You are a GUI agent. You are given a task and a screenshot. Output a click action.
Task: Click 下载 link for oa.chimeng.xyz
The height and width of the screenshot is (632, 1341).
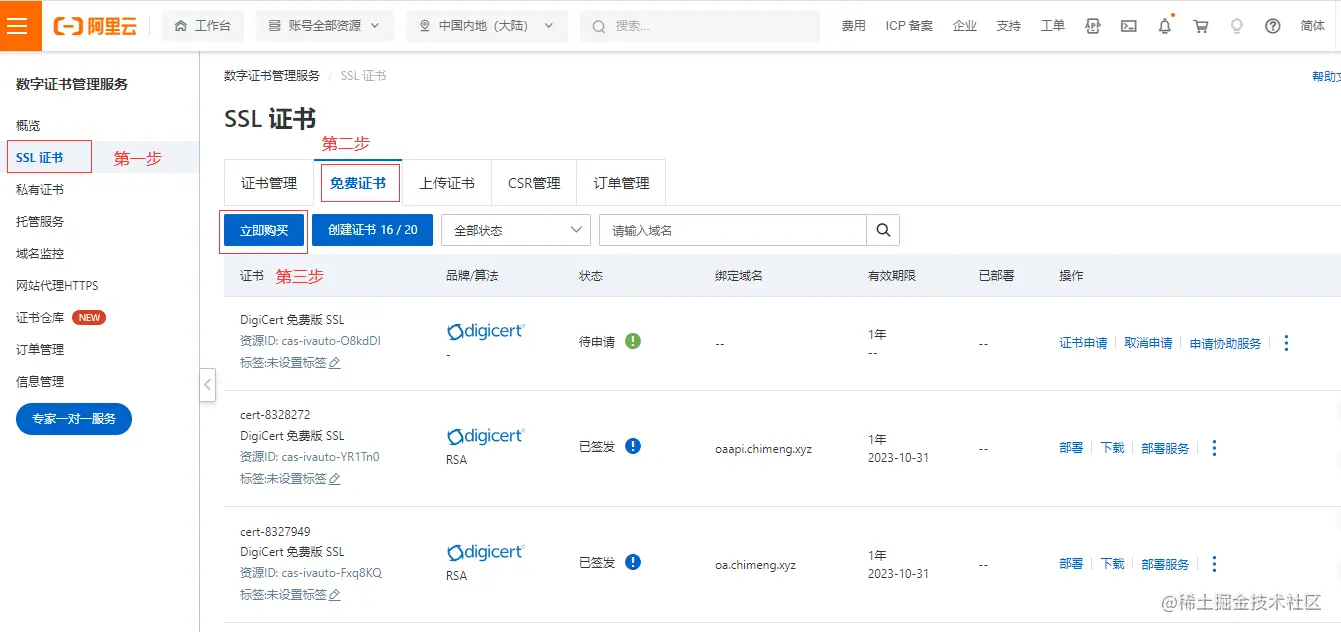click(1112, 564)
